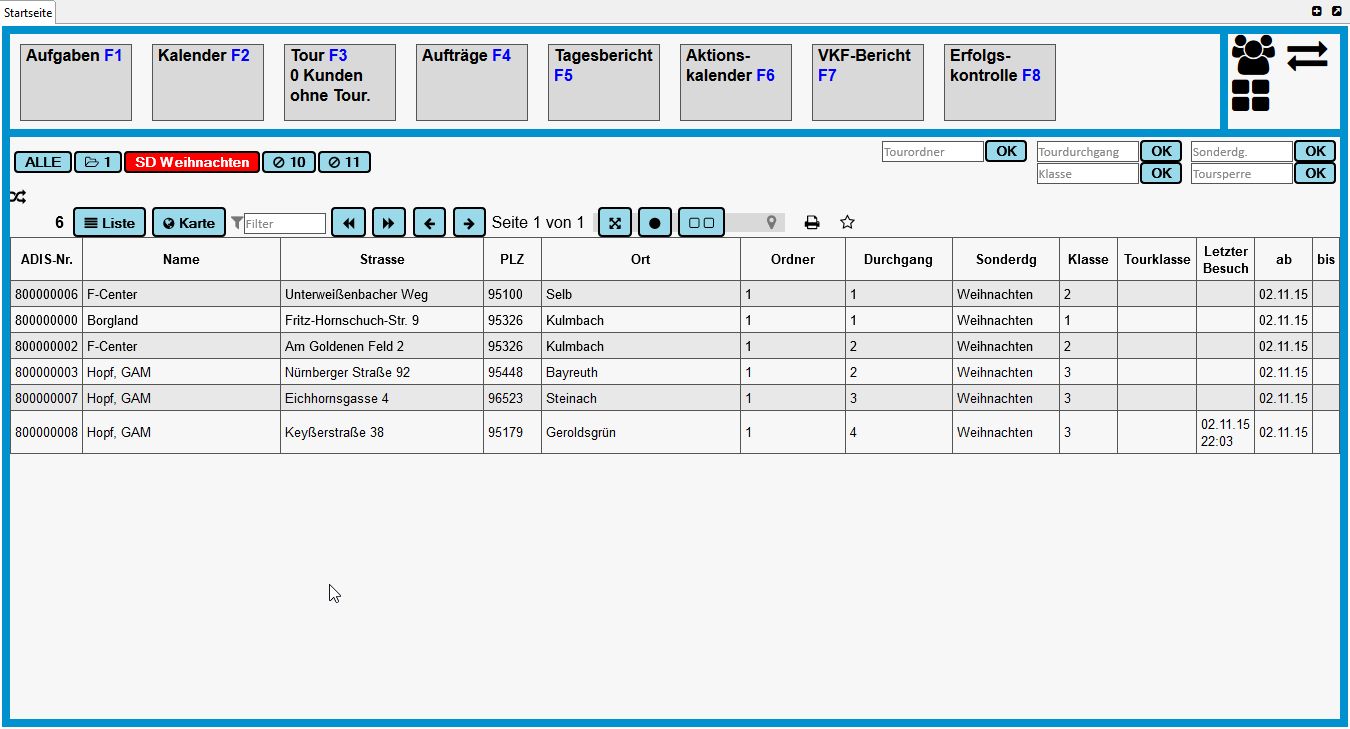The image size is (1350, 729).
Task: Switch to Liste view
Action: click(110, 223)
